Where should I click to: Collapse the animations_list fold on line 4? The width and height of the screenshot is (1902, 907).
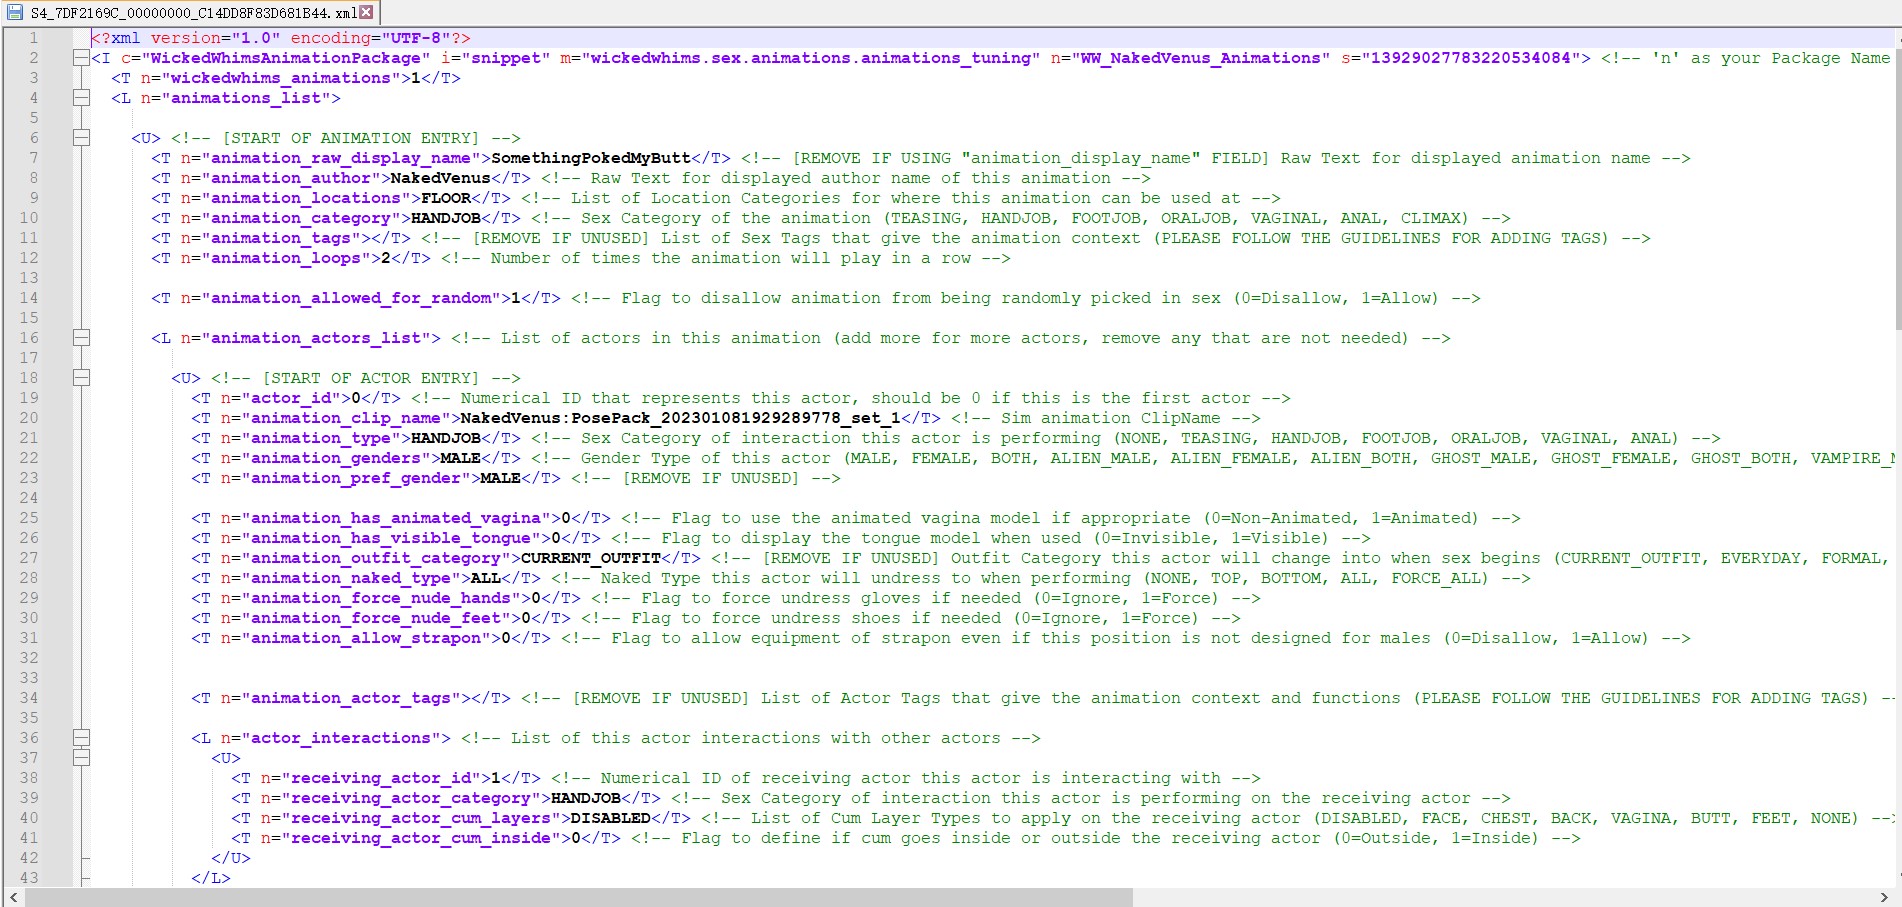coord(81,98)
